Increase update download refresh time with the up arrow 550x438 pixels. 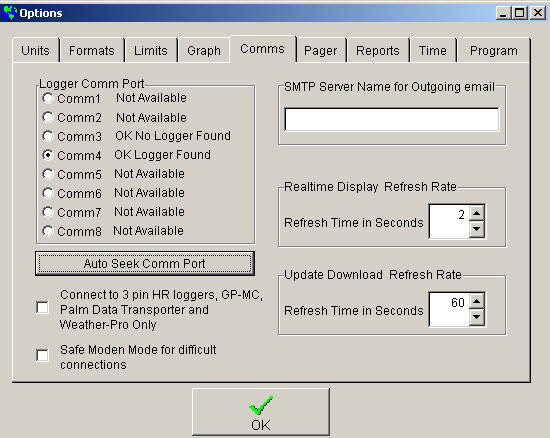point(477,301)
